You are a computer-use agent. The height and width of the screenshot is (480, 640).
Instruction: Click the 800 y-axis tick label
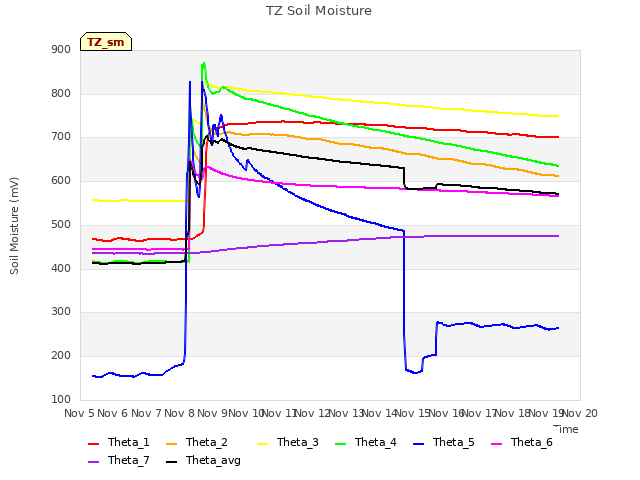61,93
